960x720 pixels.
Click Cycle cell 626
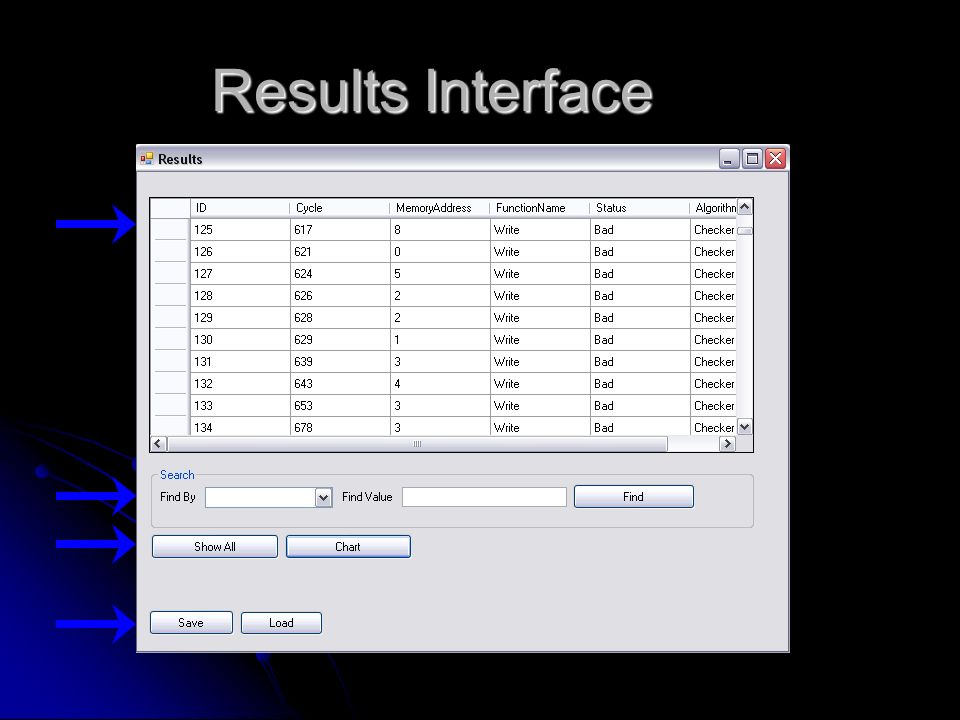340,296
